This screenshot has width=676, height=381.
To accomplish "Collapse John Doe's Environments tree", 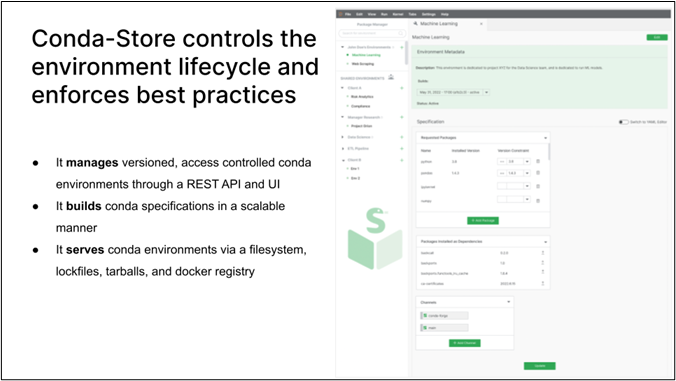I will coord(343,47).
